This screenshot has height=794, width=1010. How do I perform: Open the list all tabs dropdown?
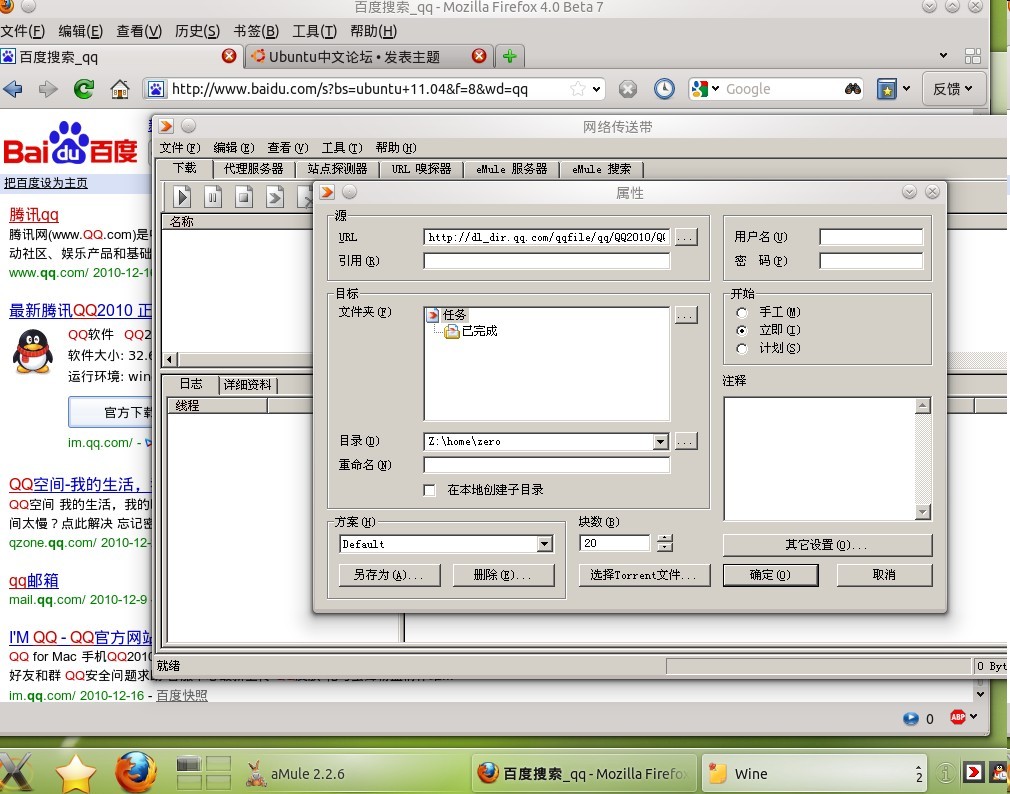(943, 55)
